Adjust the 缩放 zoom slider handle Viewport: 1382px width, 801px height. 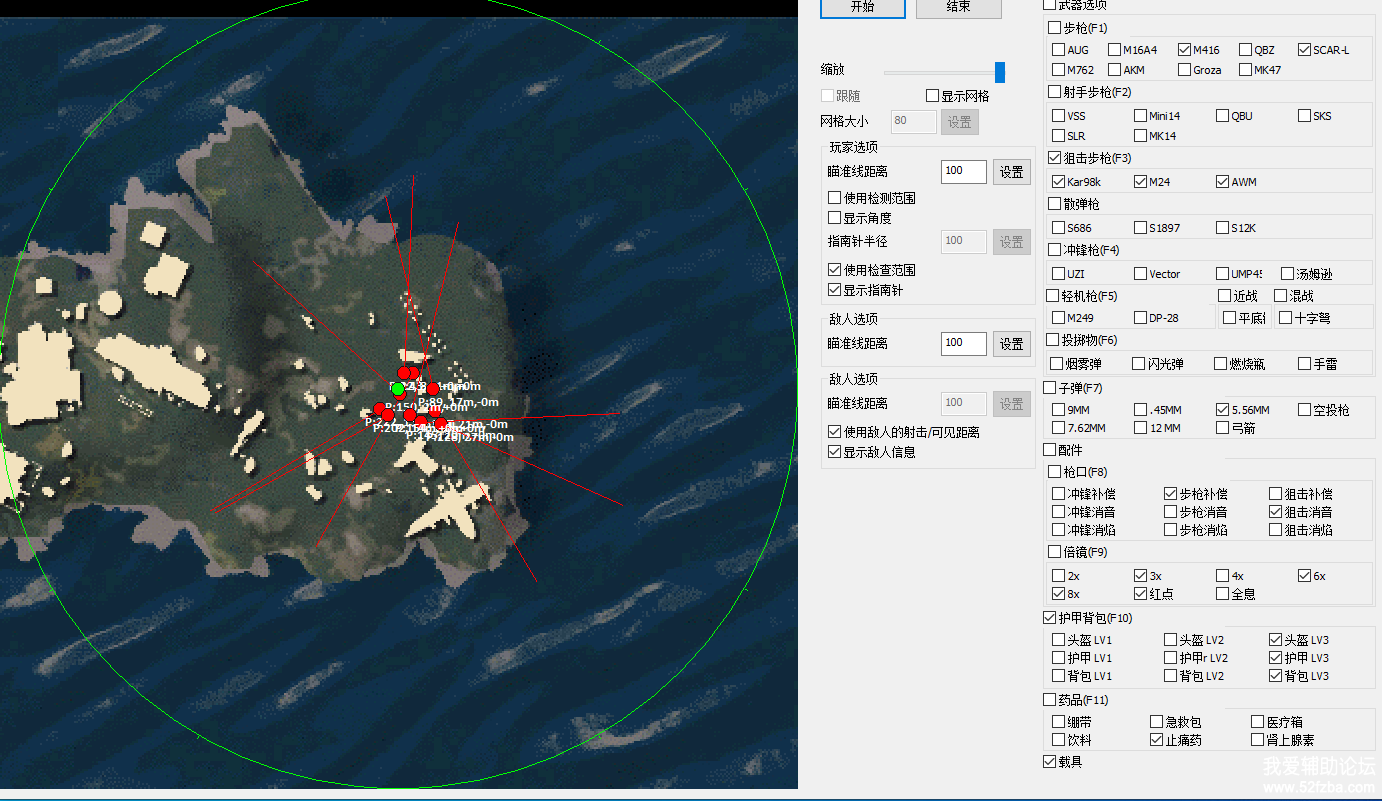[x=999, y=72]
